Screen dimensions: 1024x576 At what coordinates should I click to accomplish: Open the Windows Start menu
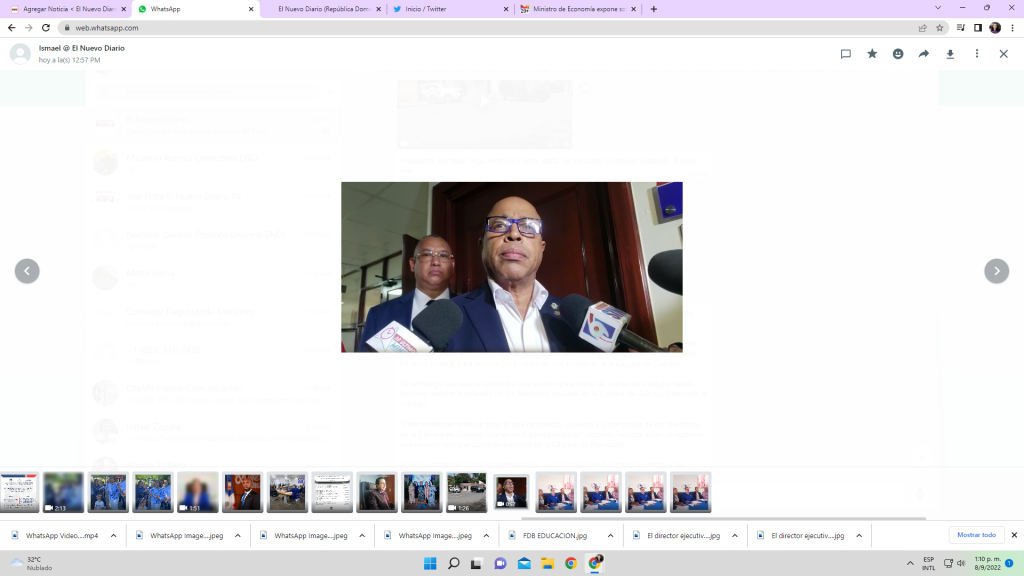coord(429,563)
